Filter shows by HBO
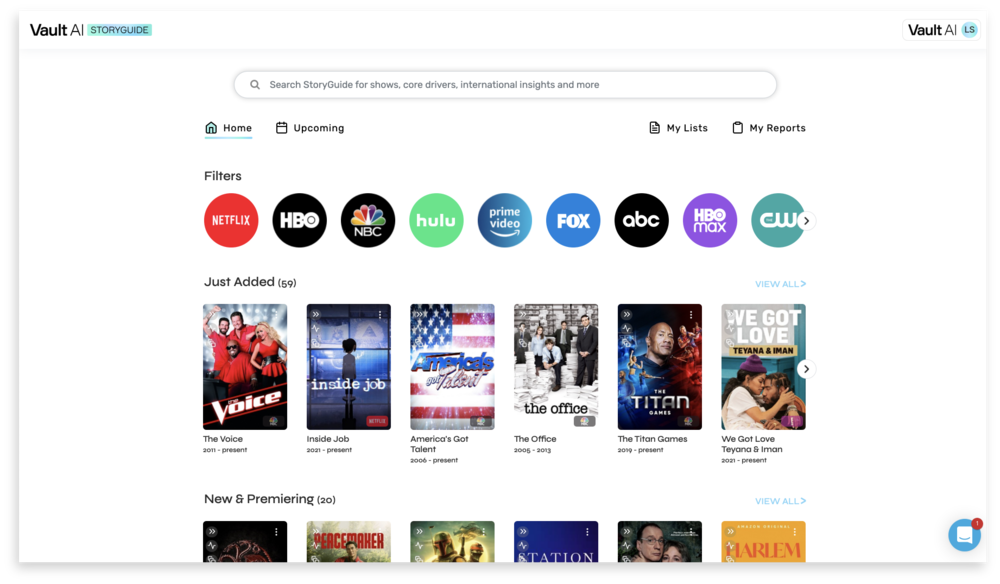The image size is (1000, 584). [299, 221]
